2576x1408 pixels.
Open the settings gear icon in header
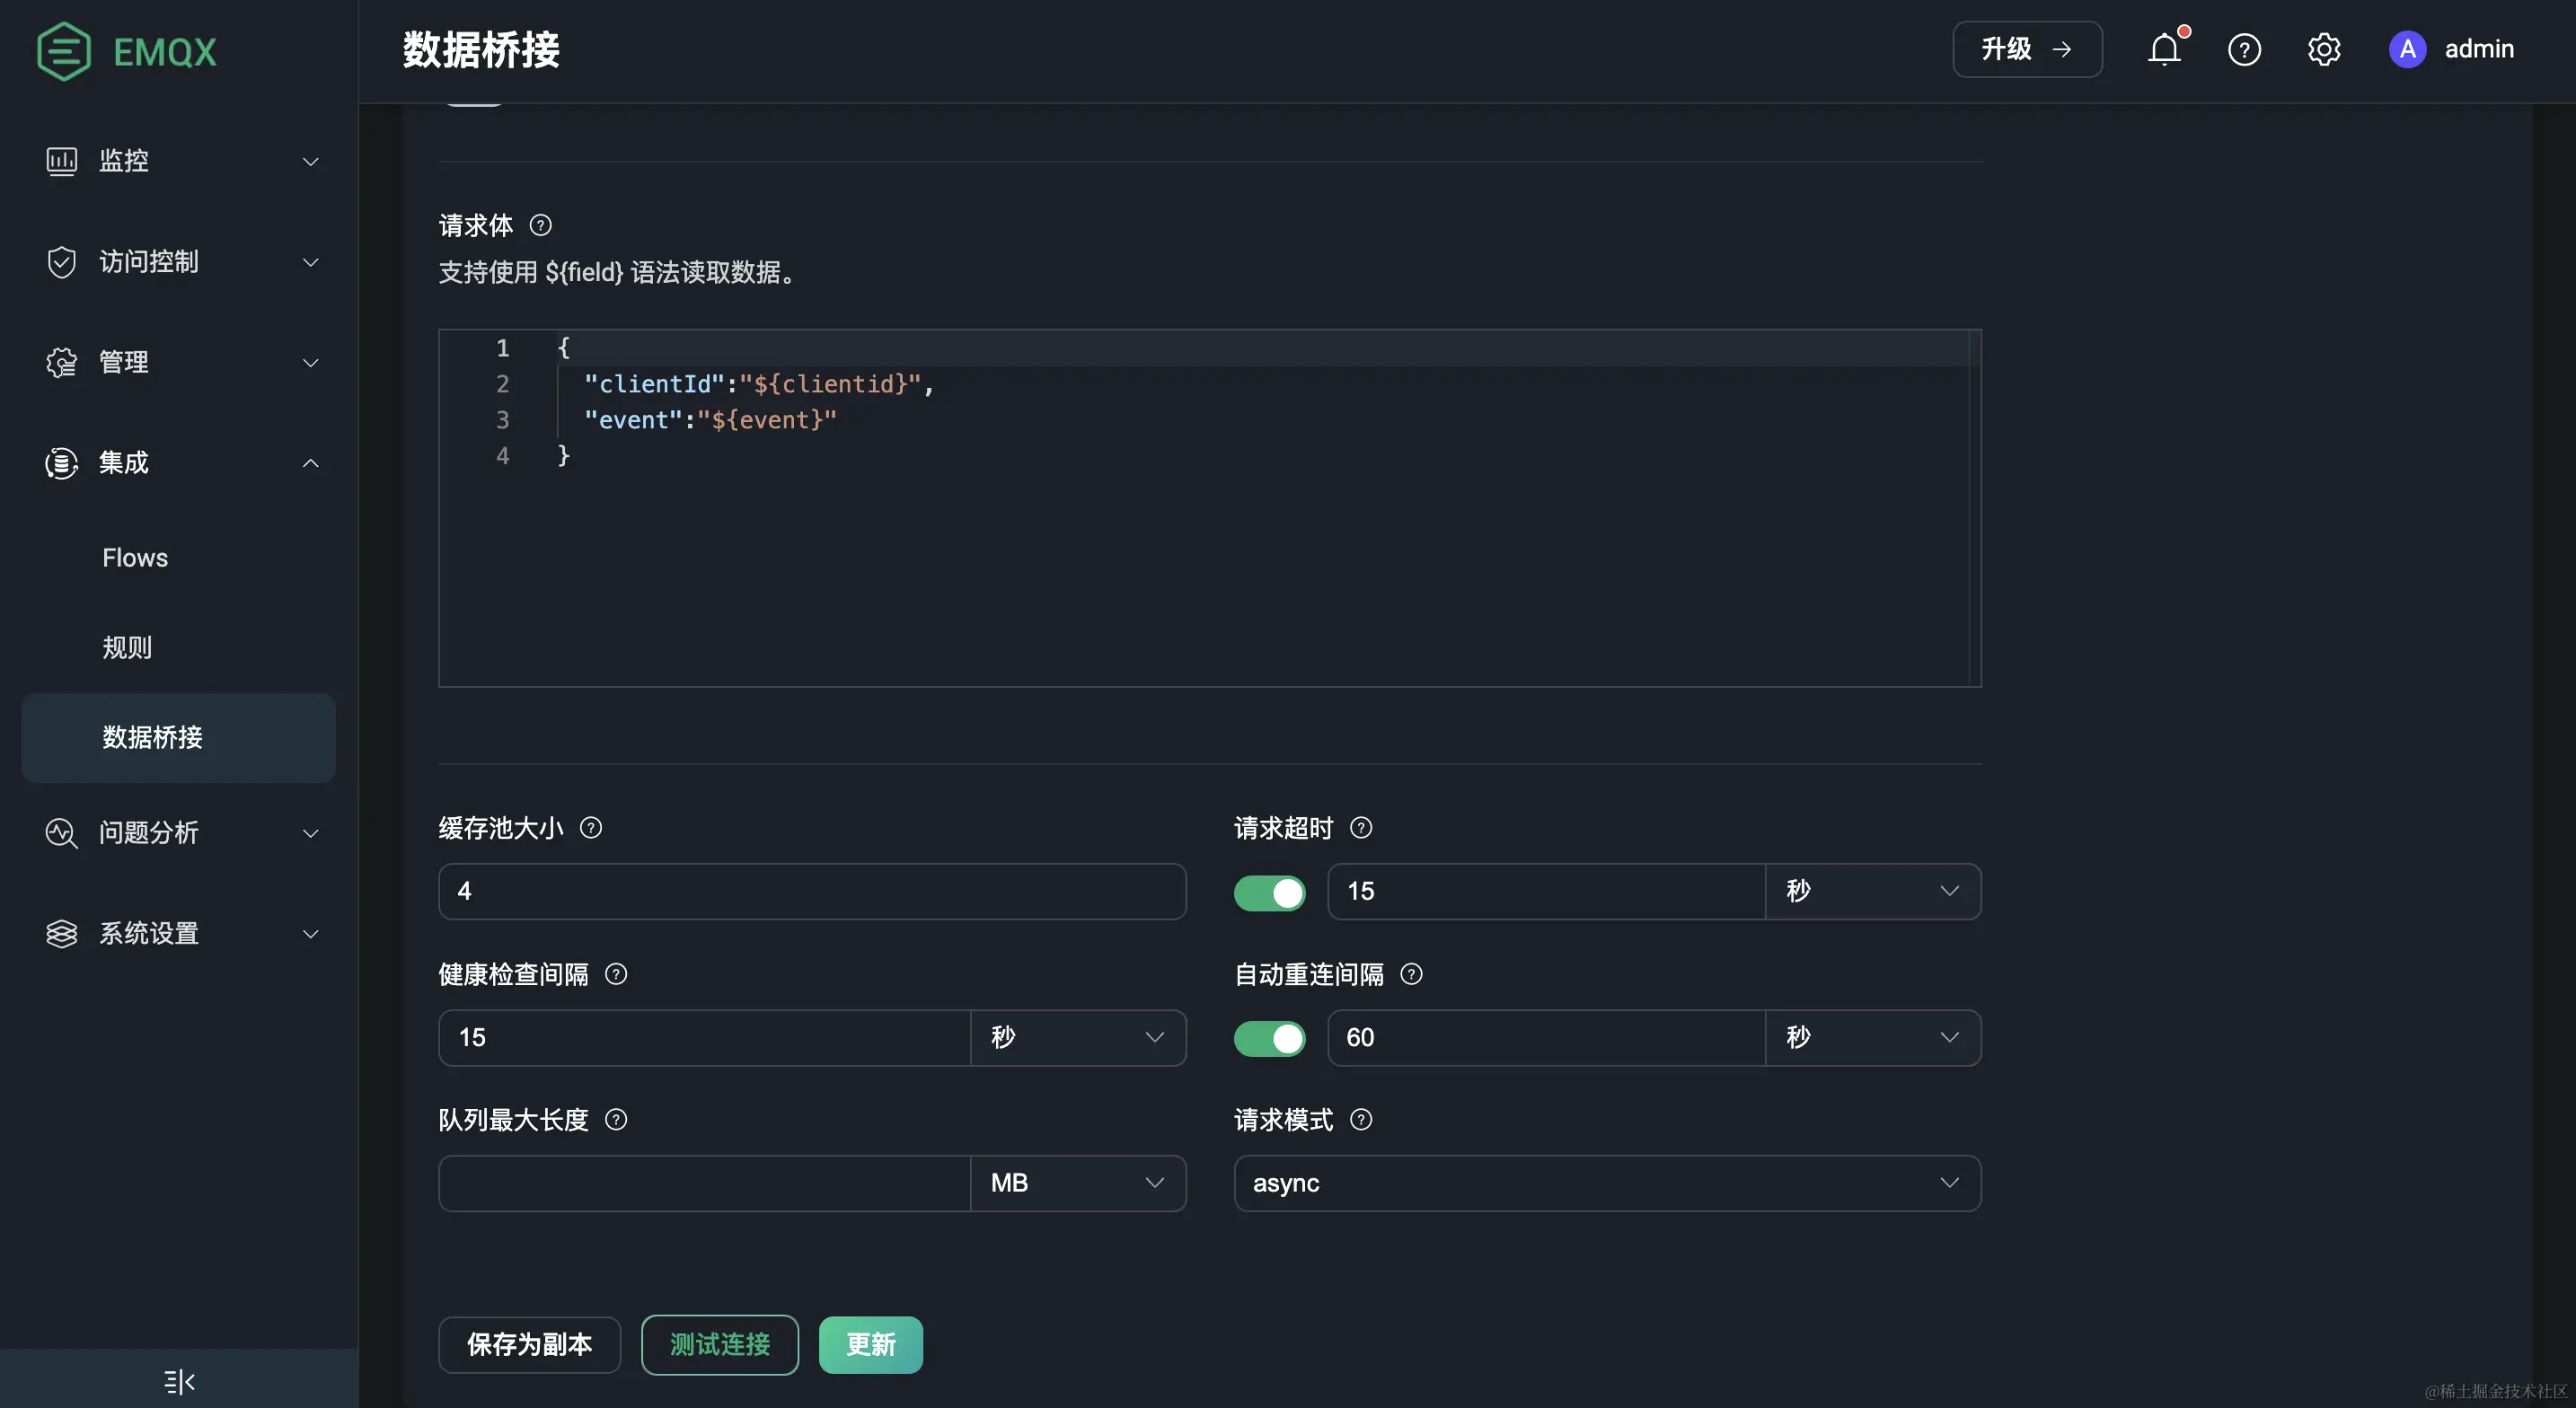pyautogui.click(x=2324, y=49)
